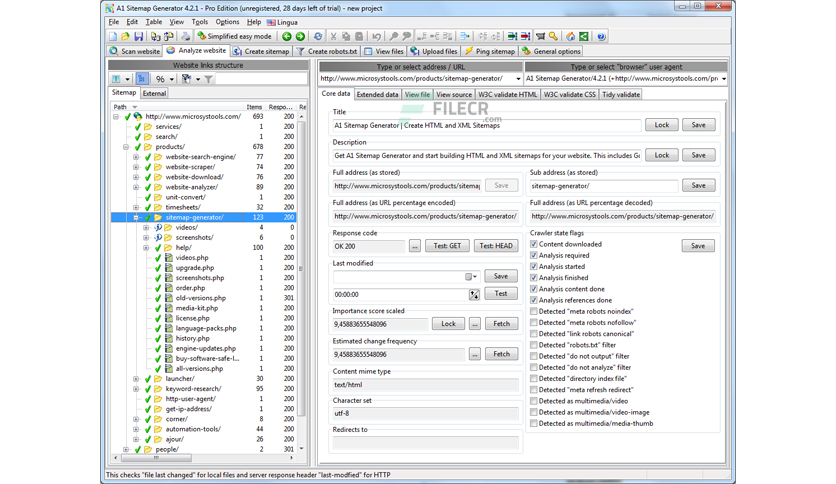Click the Print toolbar icon
This screenshot has height=484, width=836.
coord(185,36)
